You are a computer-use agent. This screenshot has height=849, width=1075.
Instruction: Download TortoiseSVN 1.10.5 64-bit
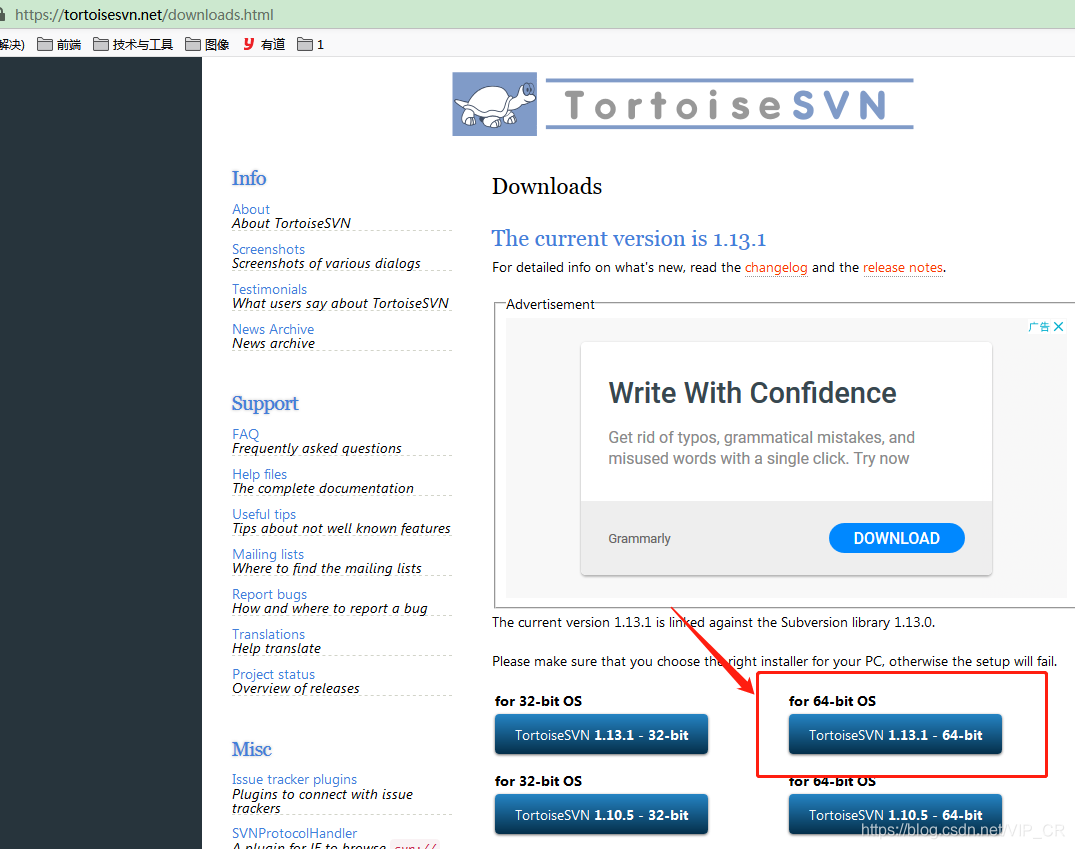click(895, 815)
